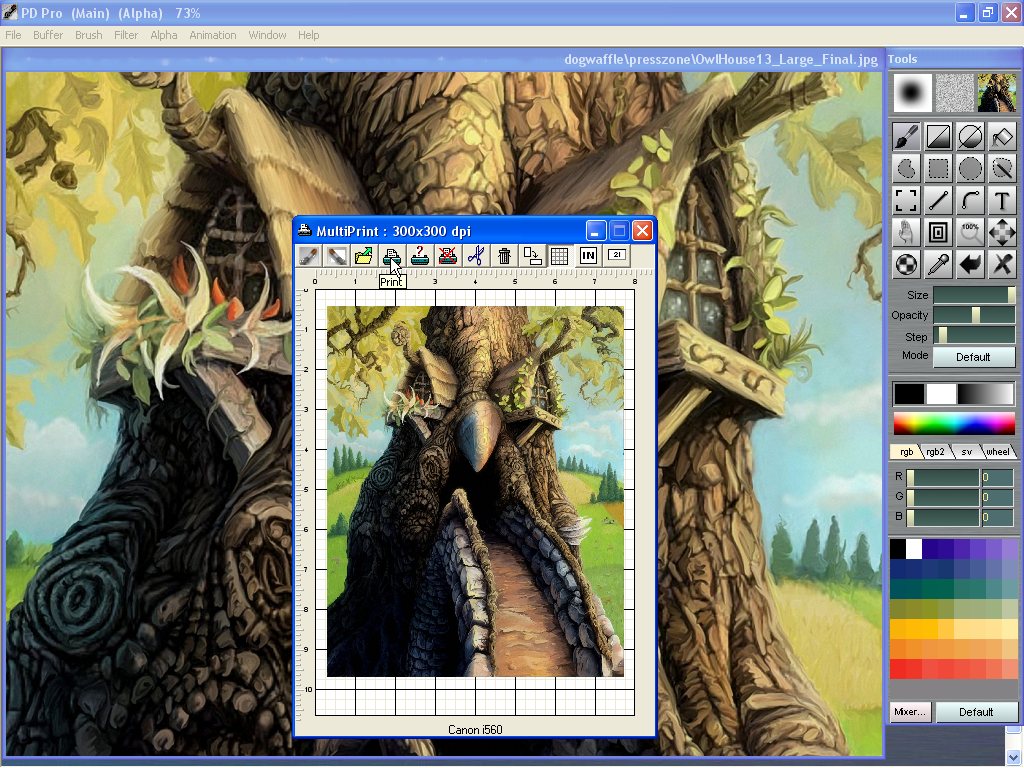This screenshot has width=1024, height=768.
Task: Click the trash can delete icon
Action: coord(504,256)
